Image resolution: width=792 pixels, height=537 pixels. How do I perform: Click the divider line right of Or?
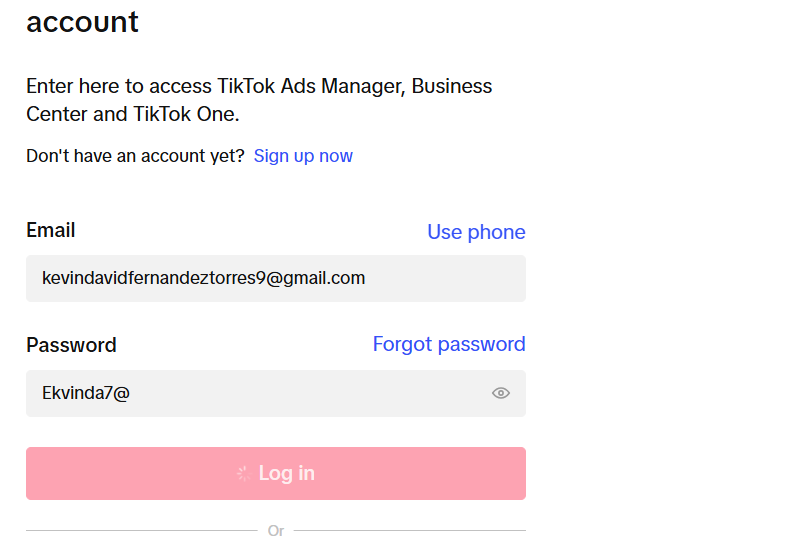tap(410, 530)
